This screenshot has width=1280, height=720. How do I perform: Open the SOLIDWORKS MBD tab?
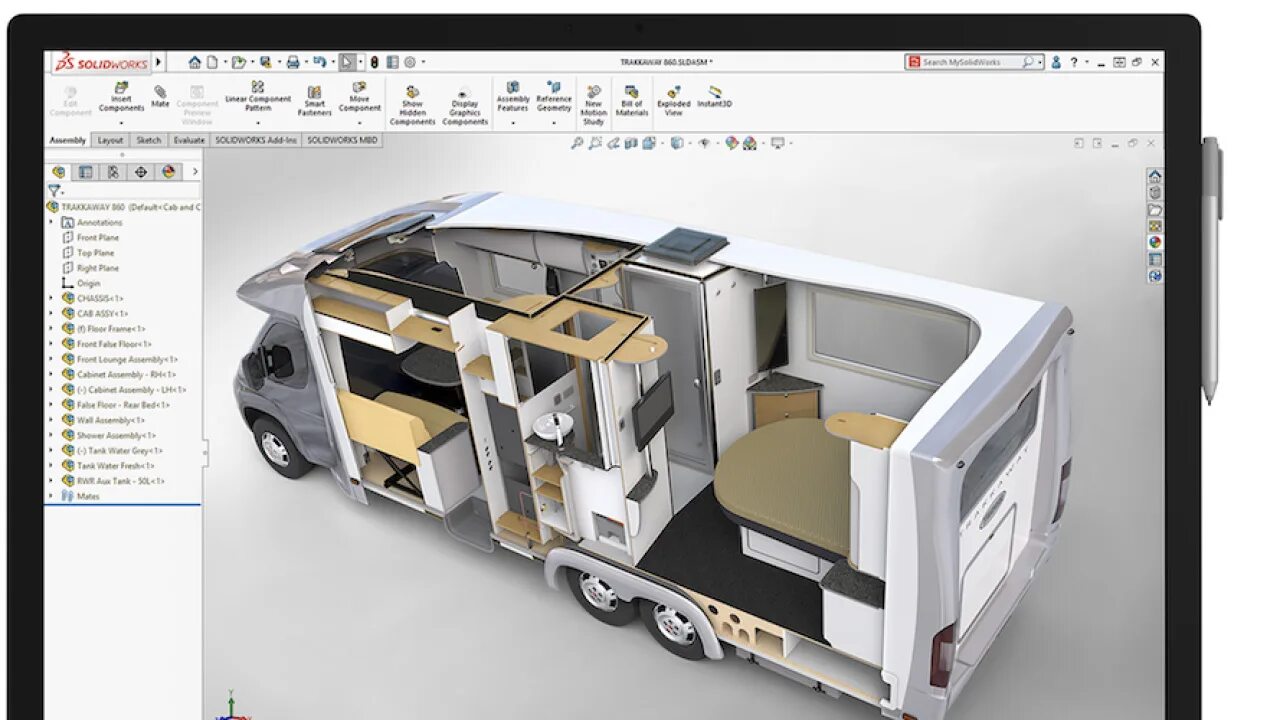[x=343, y=140]
